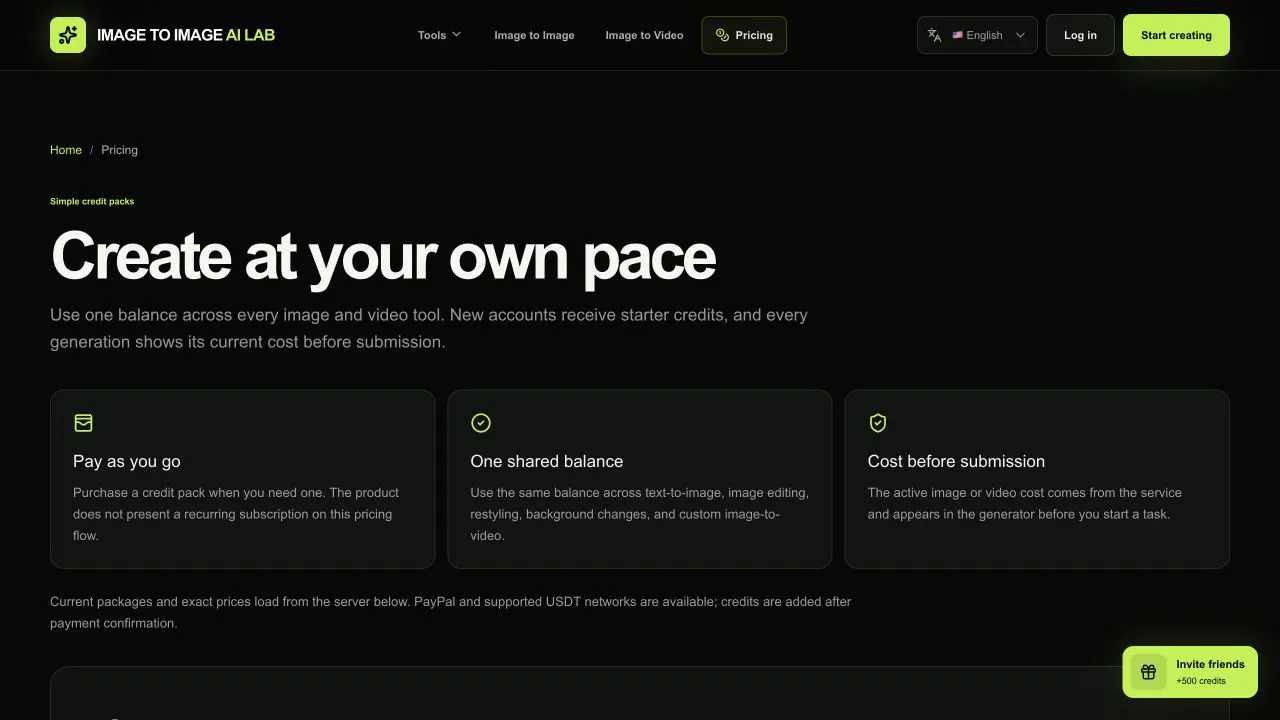Open the Image to Image page
Viewport: 1280px width, 720px height.
534,35
